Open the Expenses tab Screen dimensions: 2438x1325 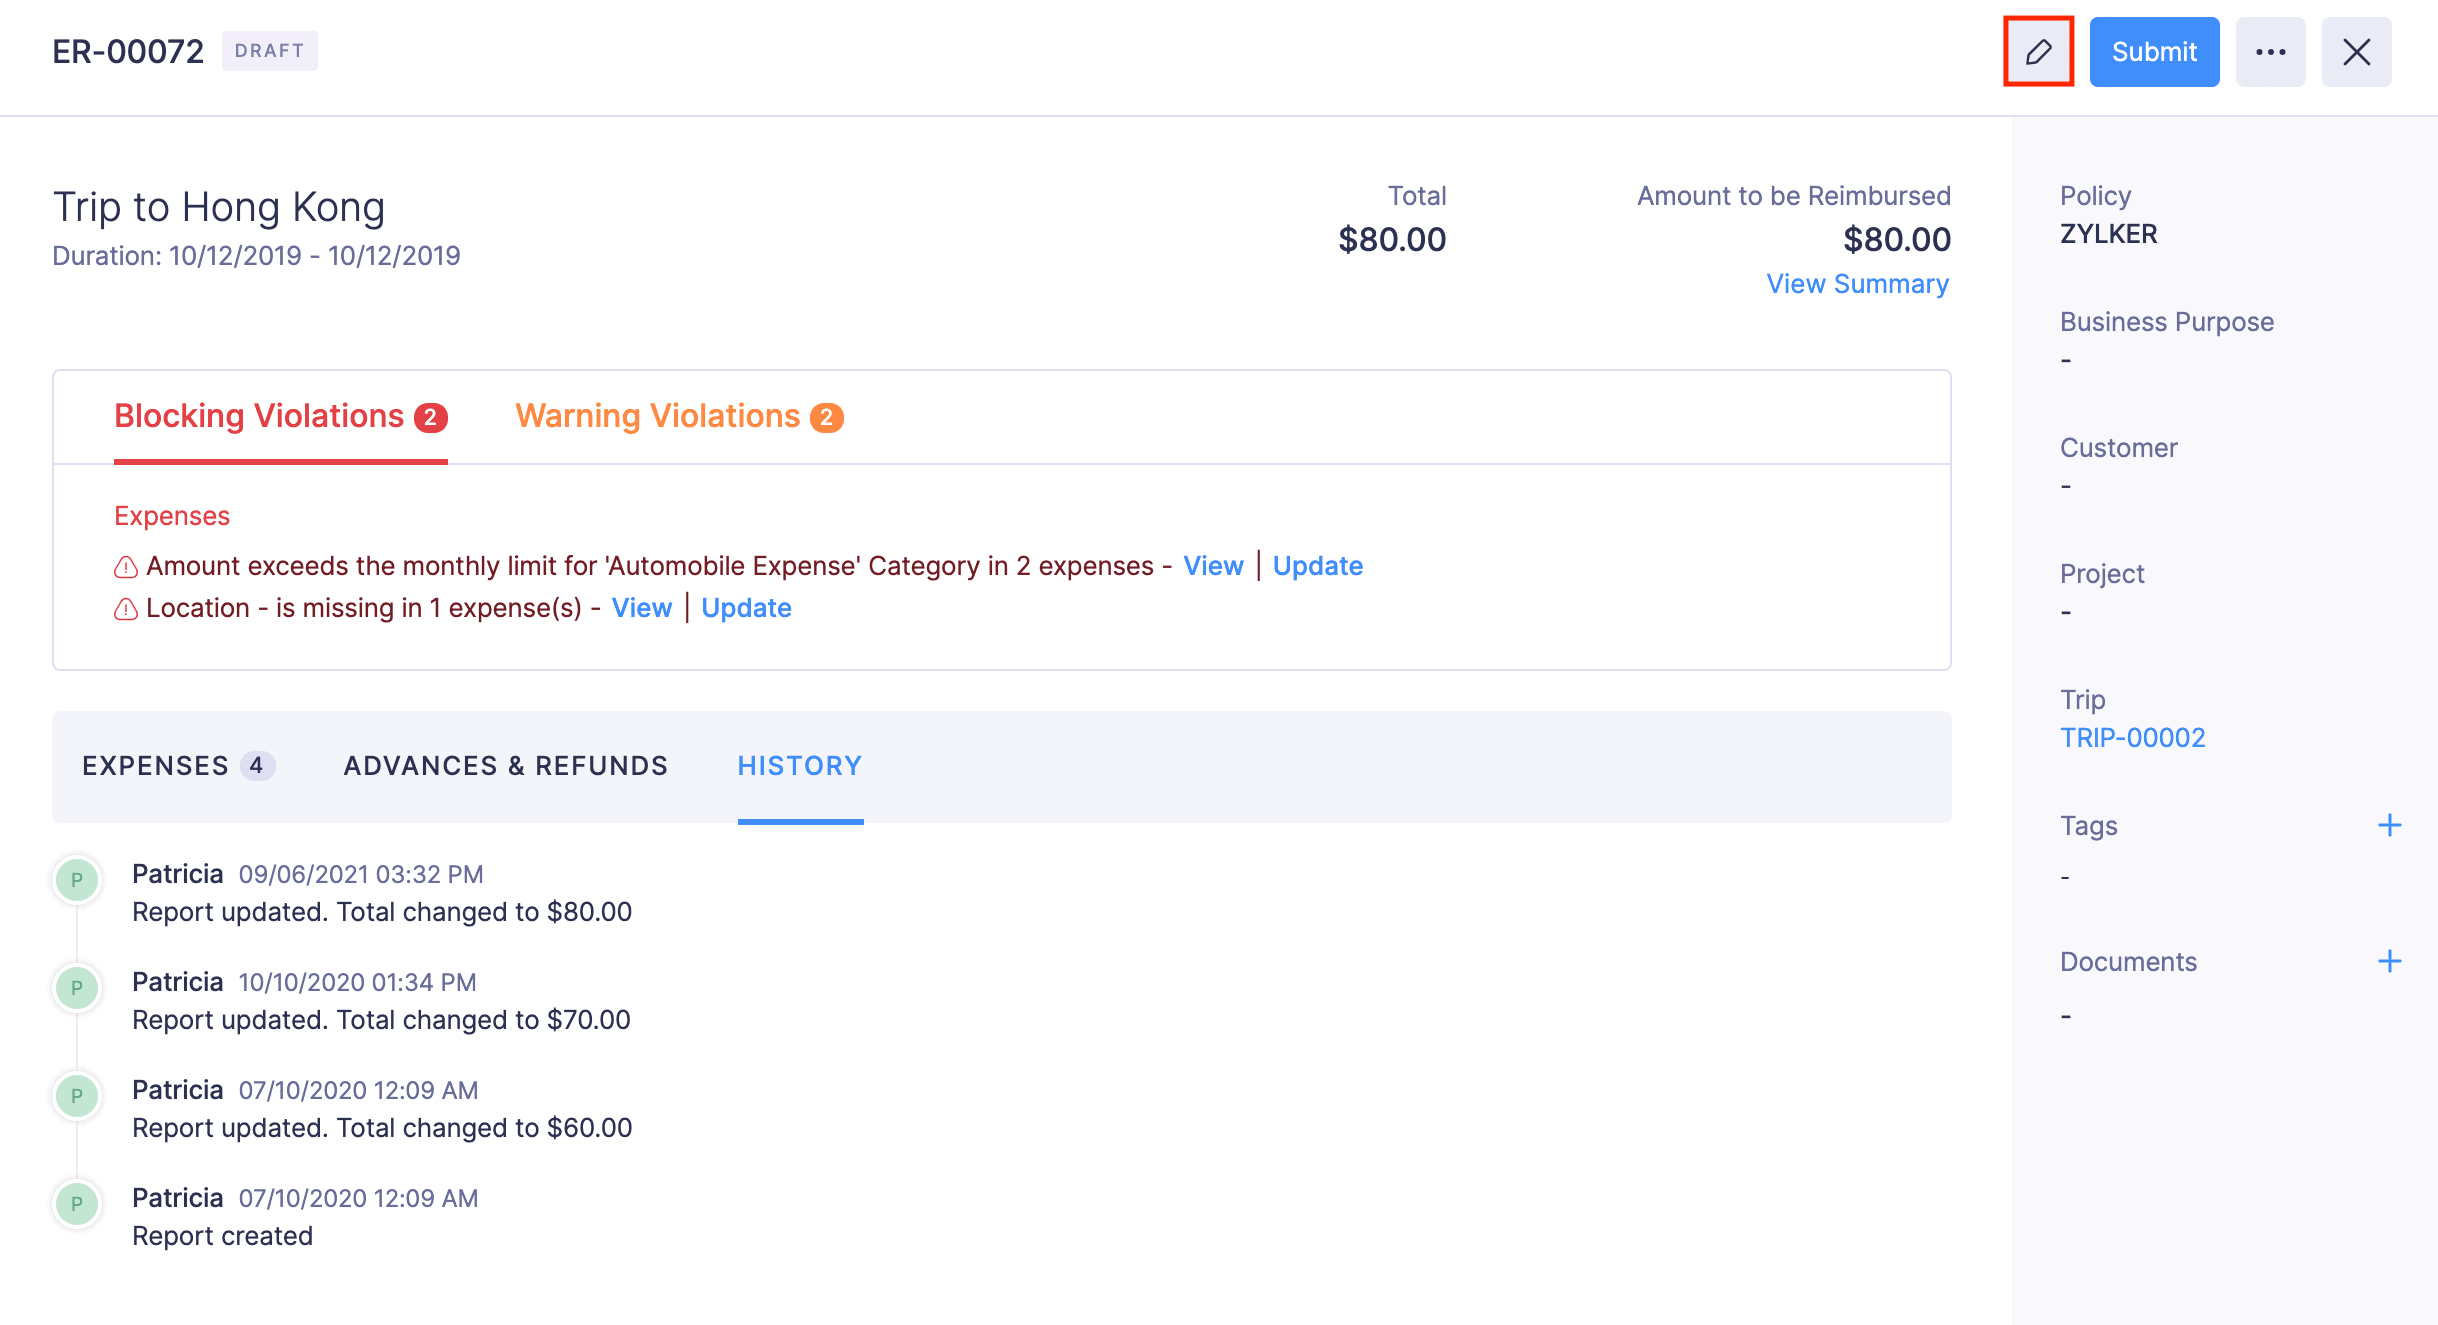(x=177, y=766)
